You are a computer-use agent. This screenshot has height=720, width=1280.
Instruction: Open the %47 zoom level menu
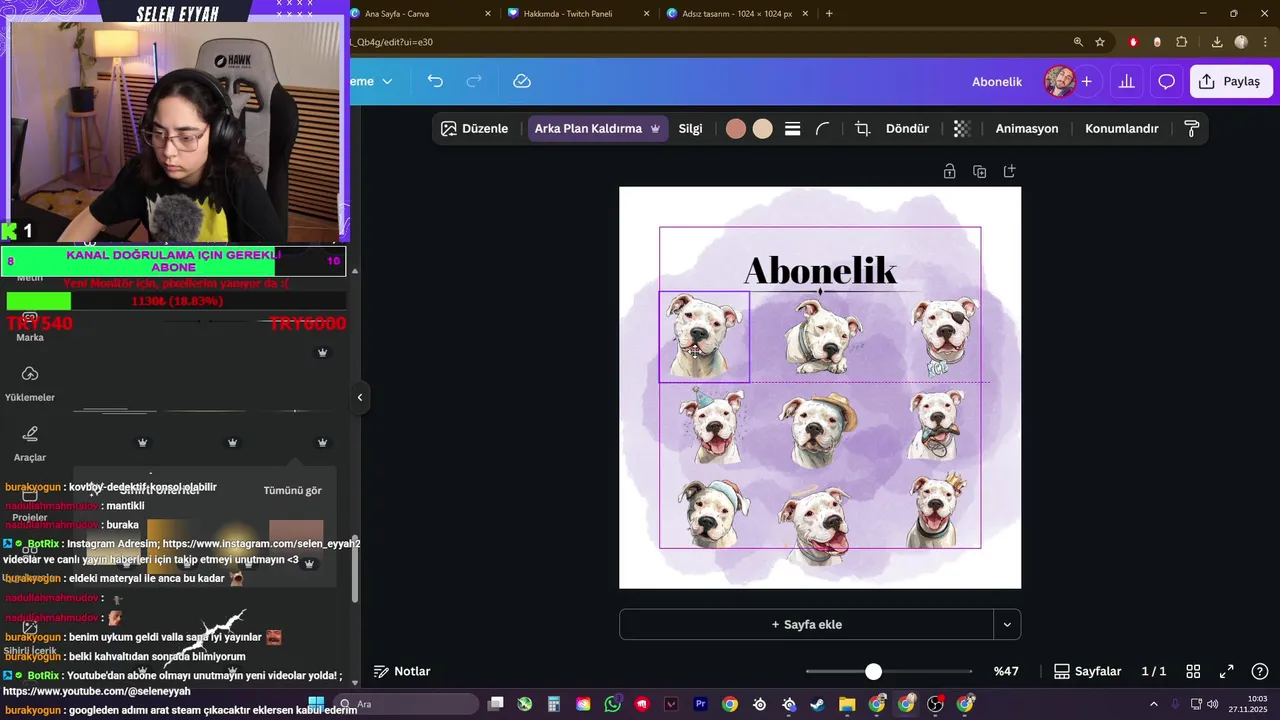[x=1006, y=671]
